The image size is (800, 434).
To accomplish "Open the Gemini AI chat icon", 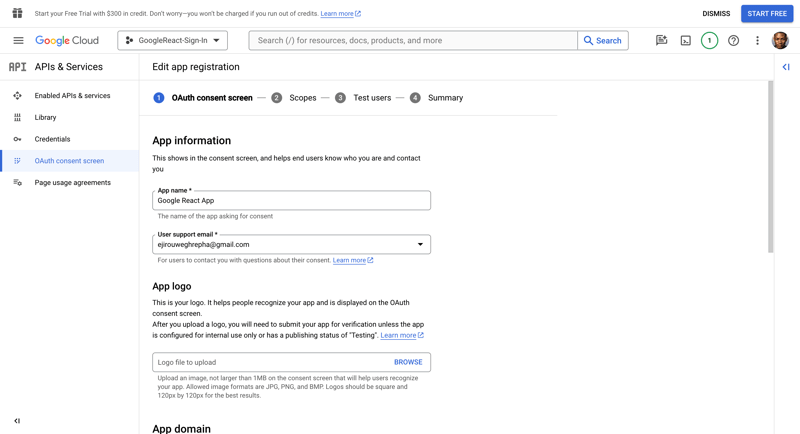I will pyautogui.click(x=661, y=40).
